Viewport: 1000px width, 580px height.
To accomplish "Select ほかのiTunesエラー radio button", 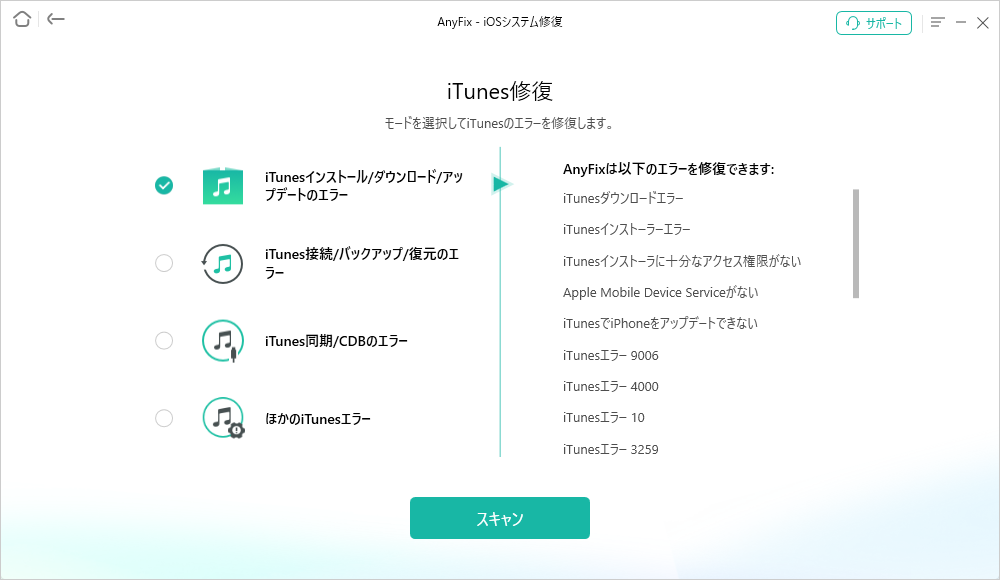I will [x=164, y=419].
